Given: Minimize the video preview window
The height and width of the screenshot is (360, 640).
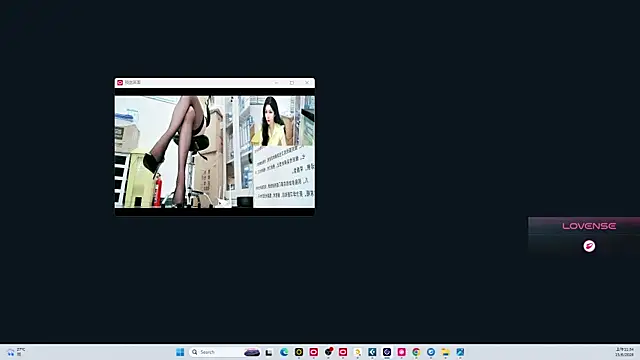Looking at the screenshot, I should pos(276,82).
